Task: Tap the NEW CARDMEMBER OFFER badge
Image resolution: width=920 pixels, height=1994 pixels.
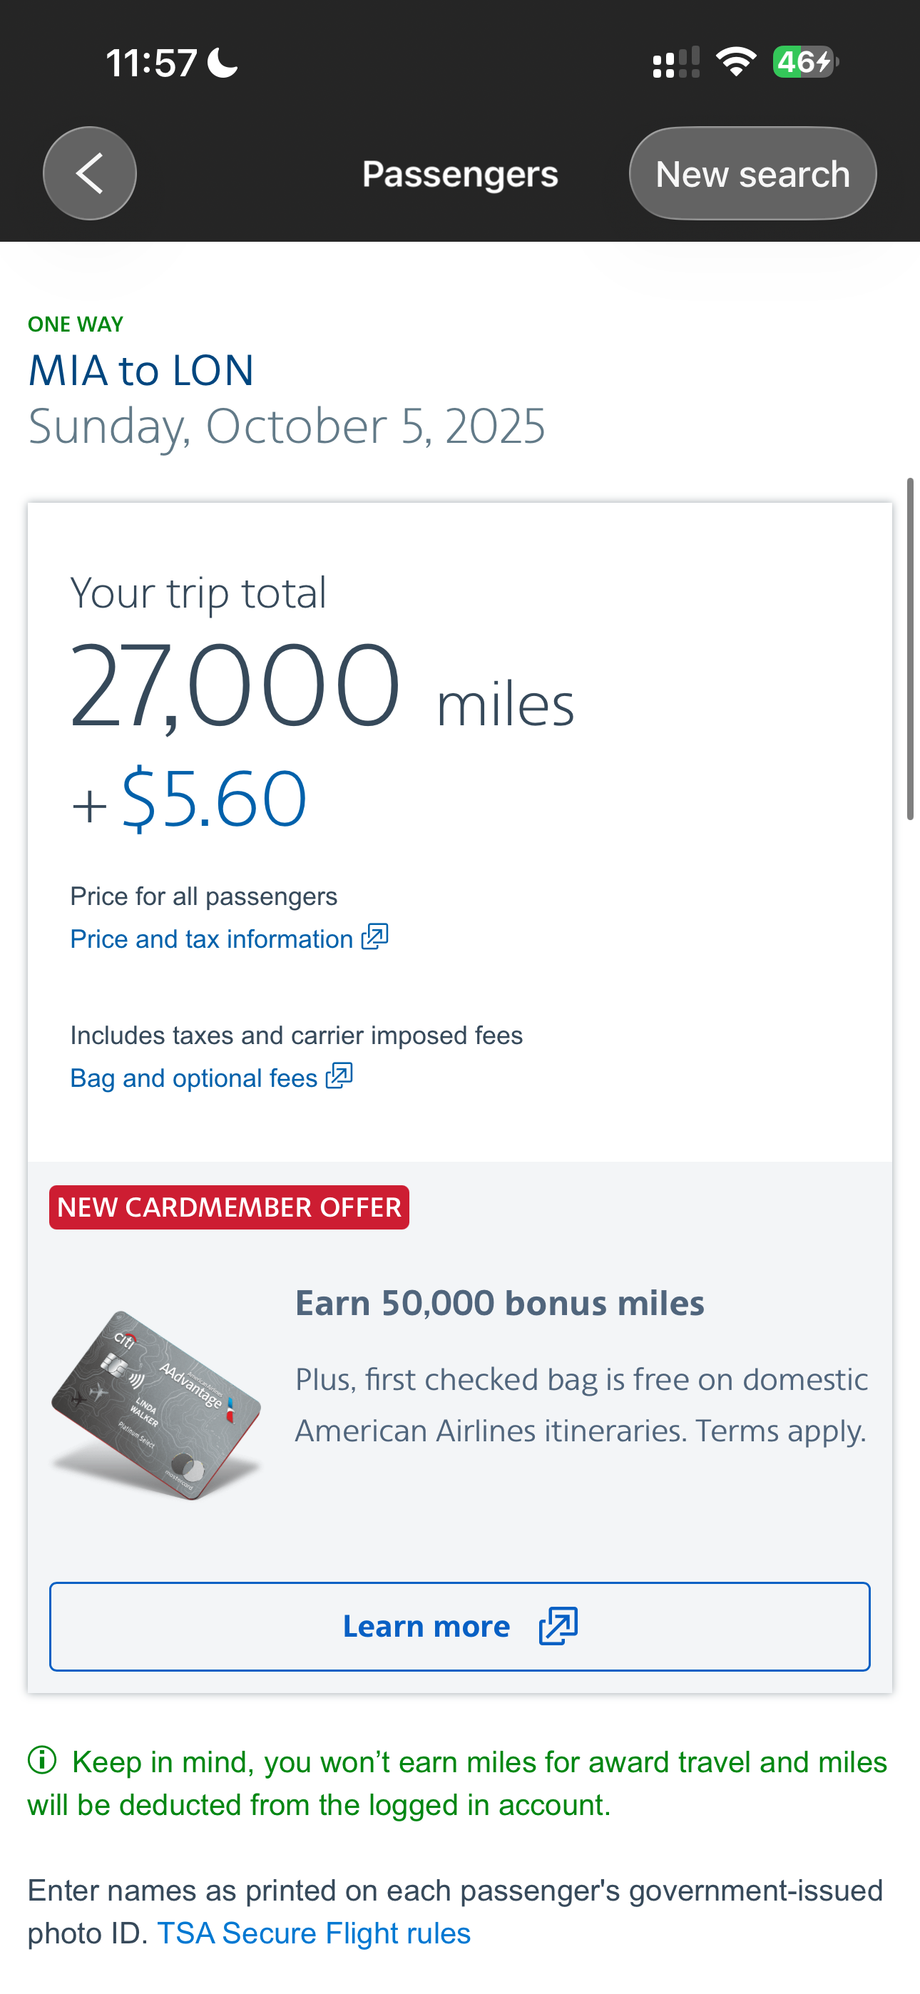Action: pyautogui.click(x=229, y=1207)
